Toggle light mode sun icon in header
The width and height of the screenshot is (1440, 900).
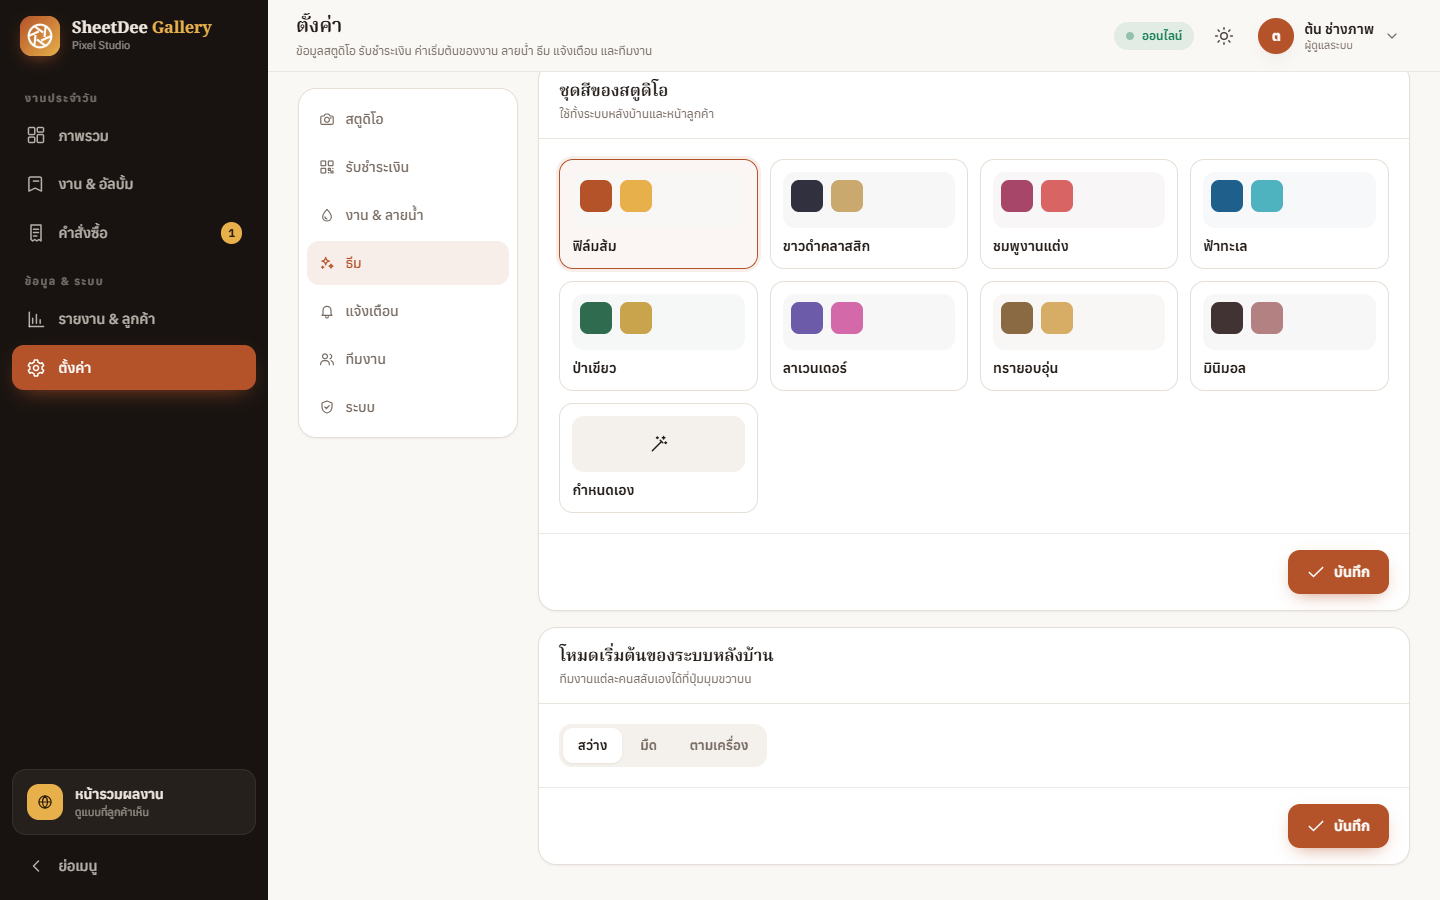click(x=1224, y=36)
